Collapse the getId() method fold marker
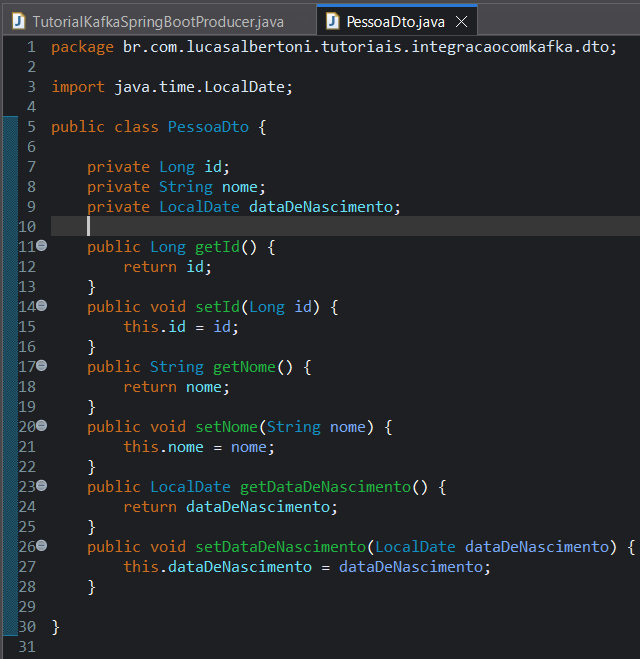640x659 pixels. (x=42, y=246)
